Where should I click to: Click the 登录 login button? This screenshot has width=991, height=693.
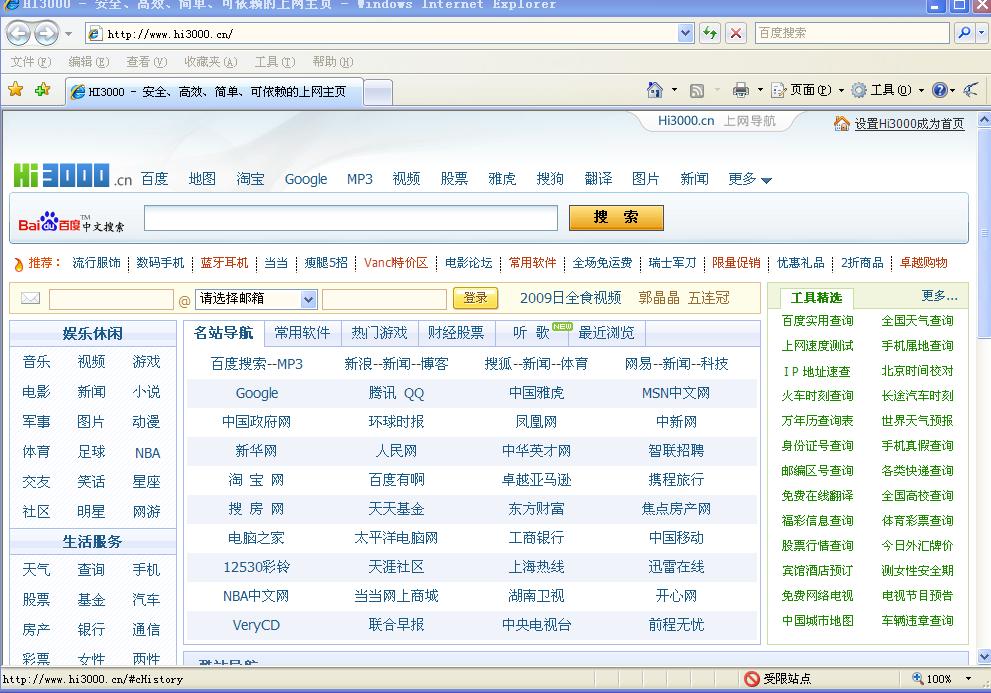pyautogui.click(x=475, y=298)
